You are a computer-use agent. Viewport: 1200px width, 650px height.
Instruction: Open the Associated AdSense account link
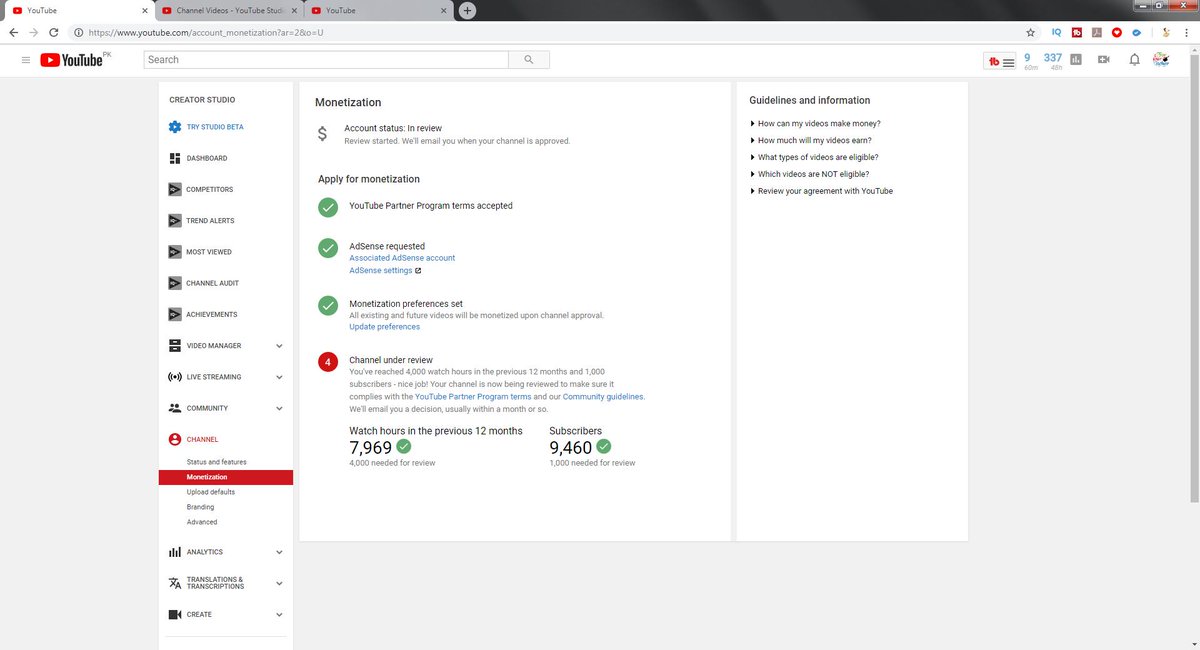[402, 258]
